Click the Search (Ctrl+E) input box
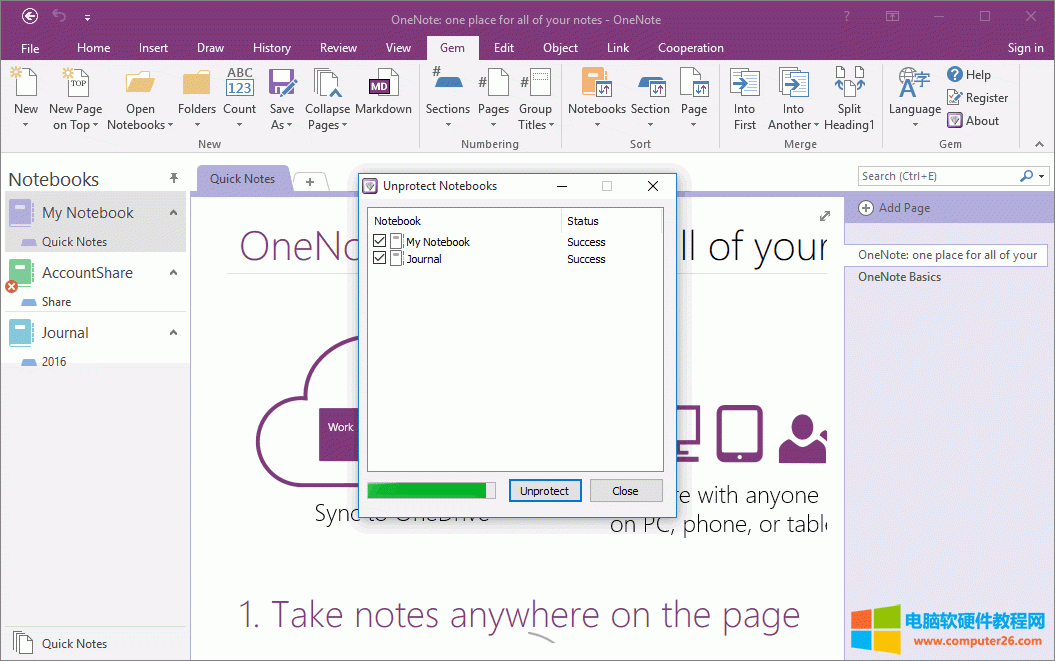 938,176
